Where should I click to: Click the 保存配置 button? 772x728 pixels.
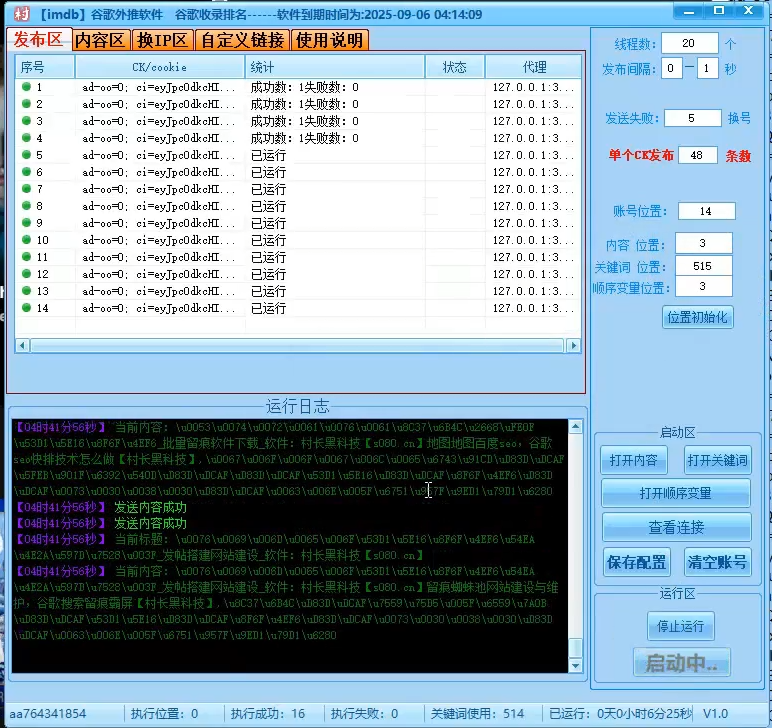(634, 561)
